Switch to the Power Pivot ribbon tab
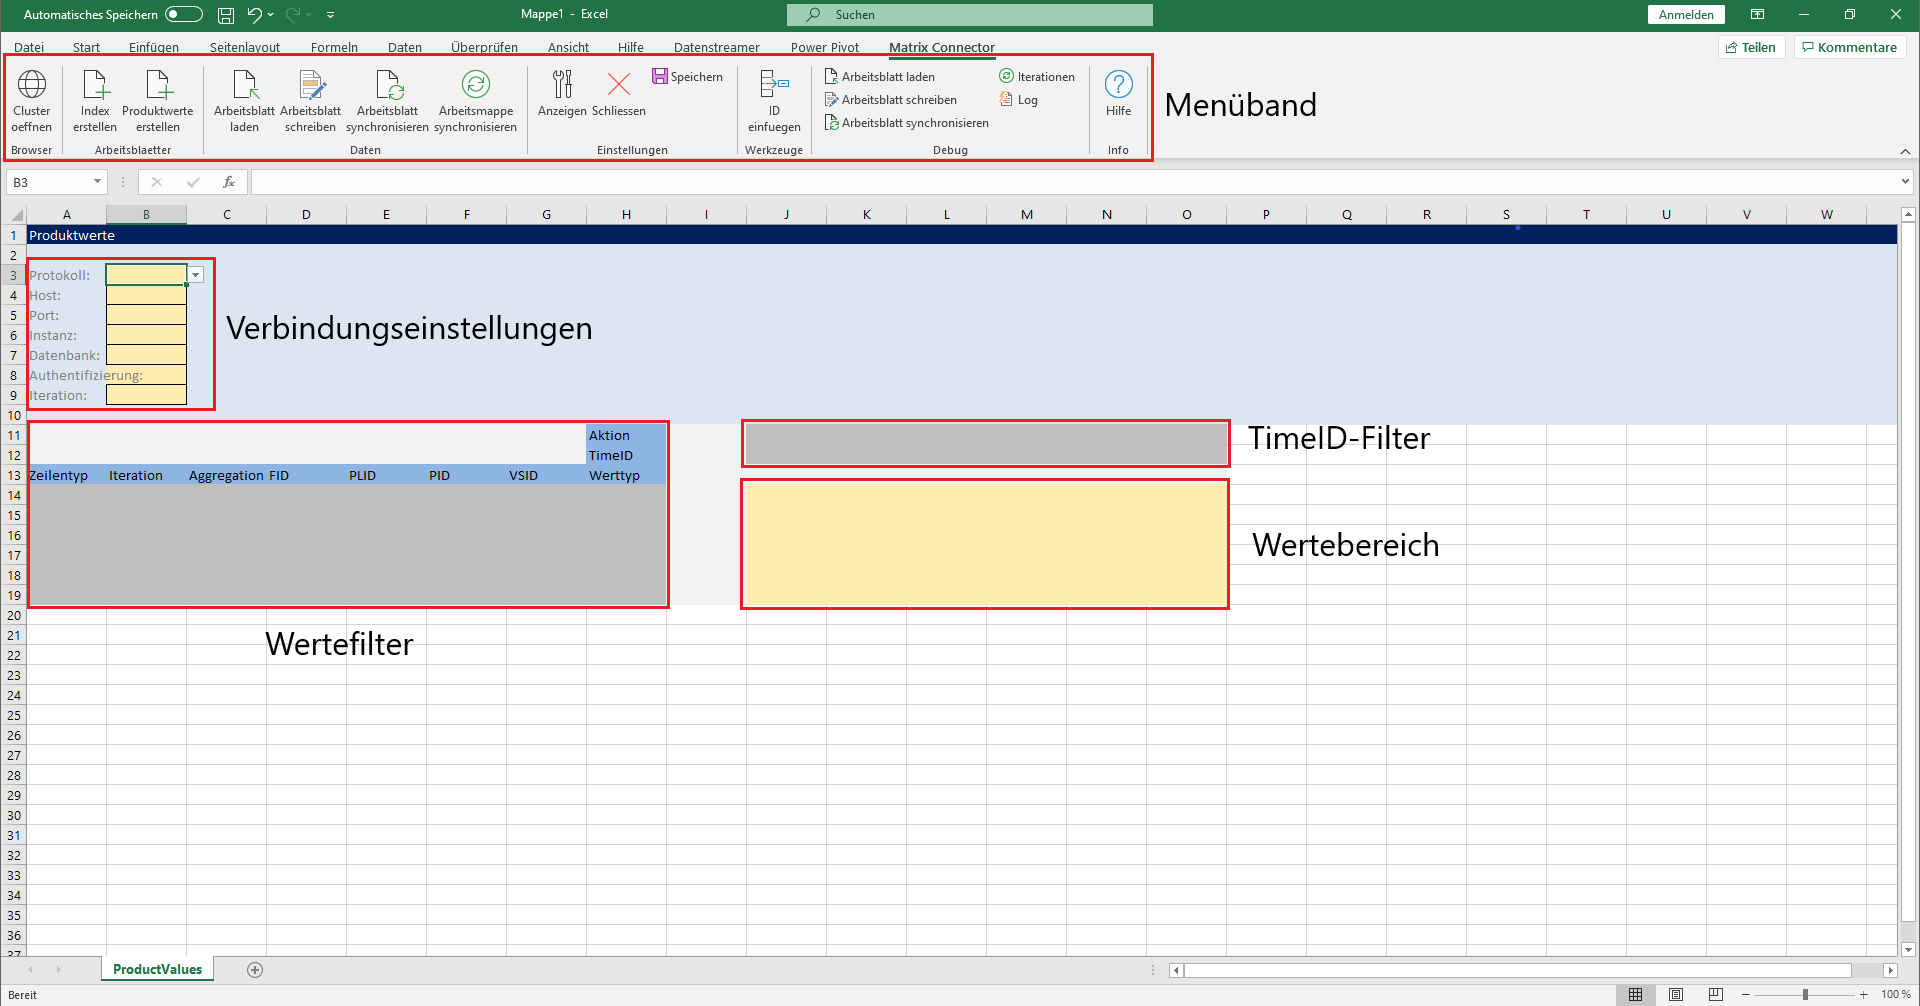 [824, 47]
